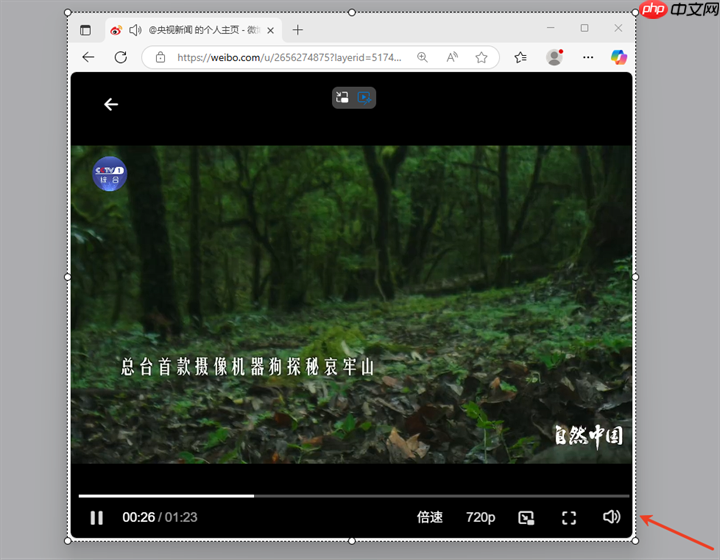Seek using the video progress bar
This screenshot has width=720, height=560.
354,496
